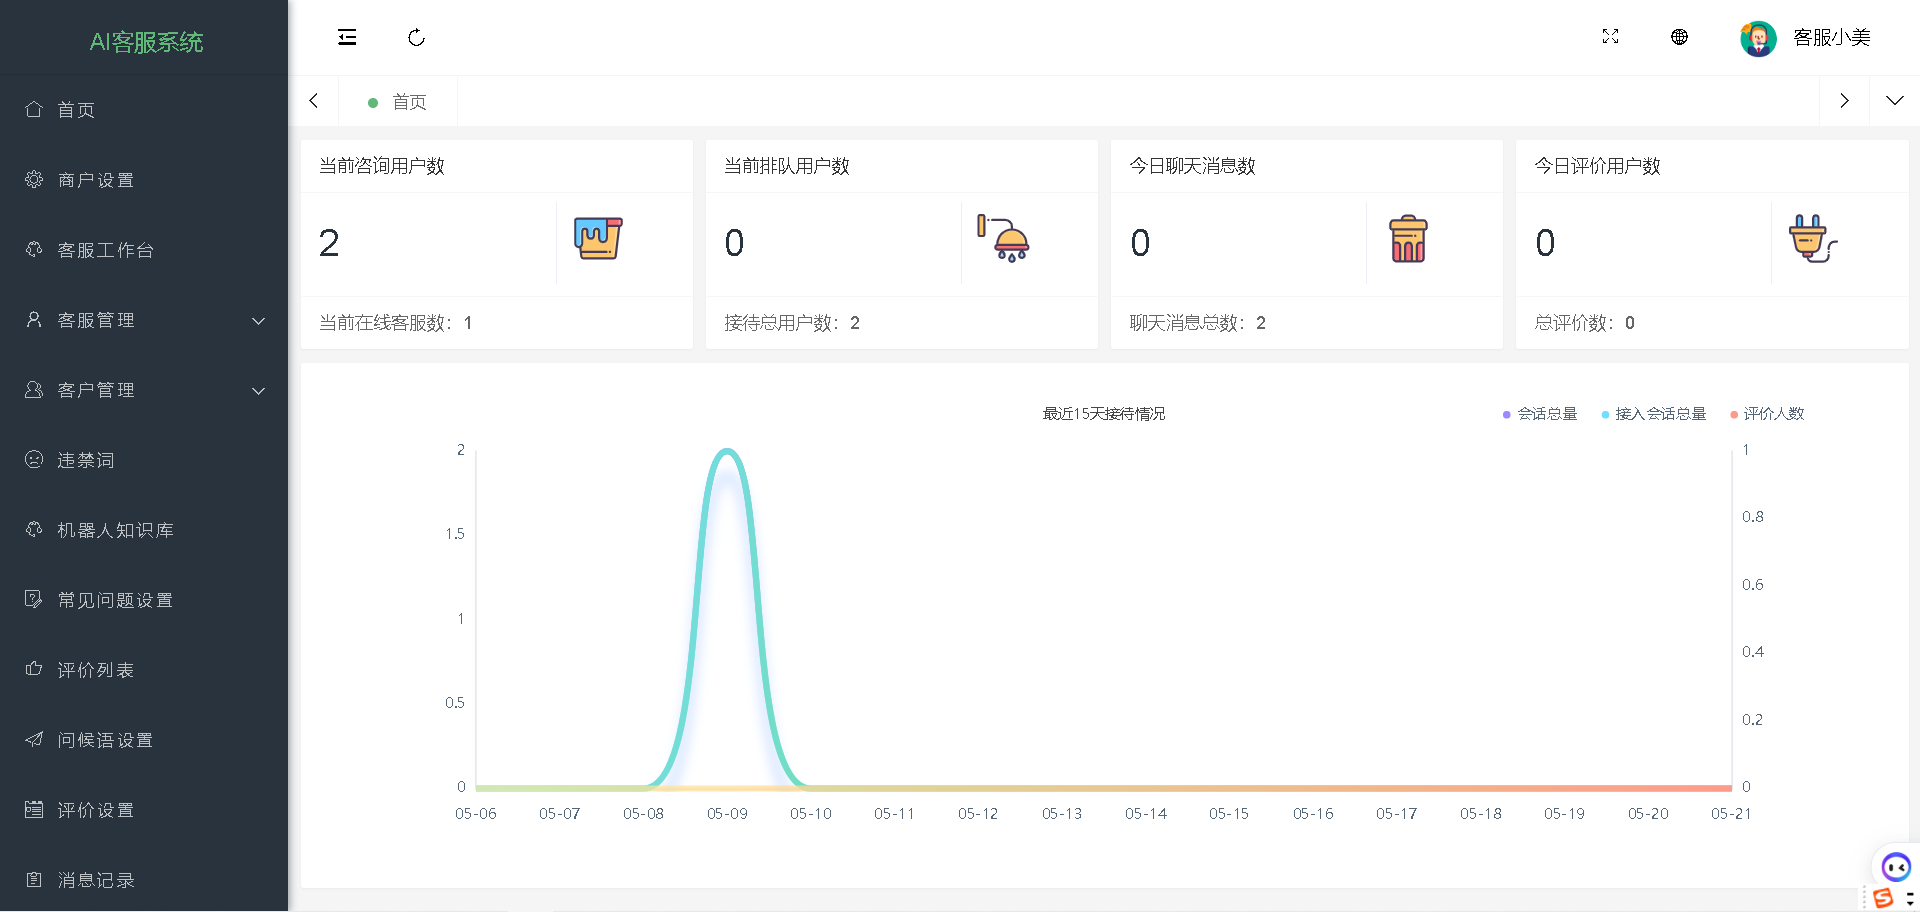Image resolution: width=1920 pixels, height=912 pixels.
Task: Toggle the 评价人数 legend series
Action: tap(1767, 414)
